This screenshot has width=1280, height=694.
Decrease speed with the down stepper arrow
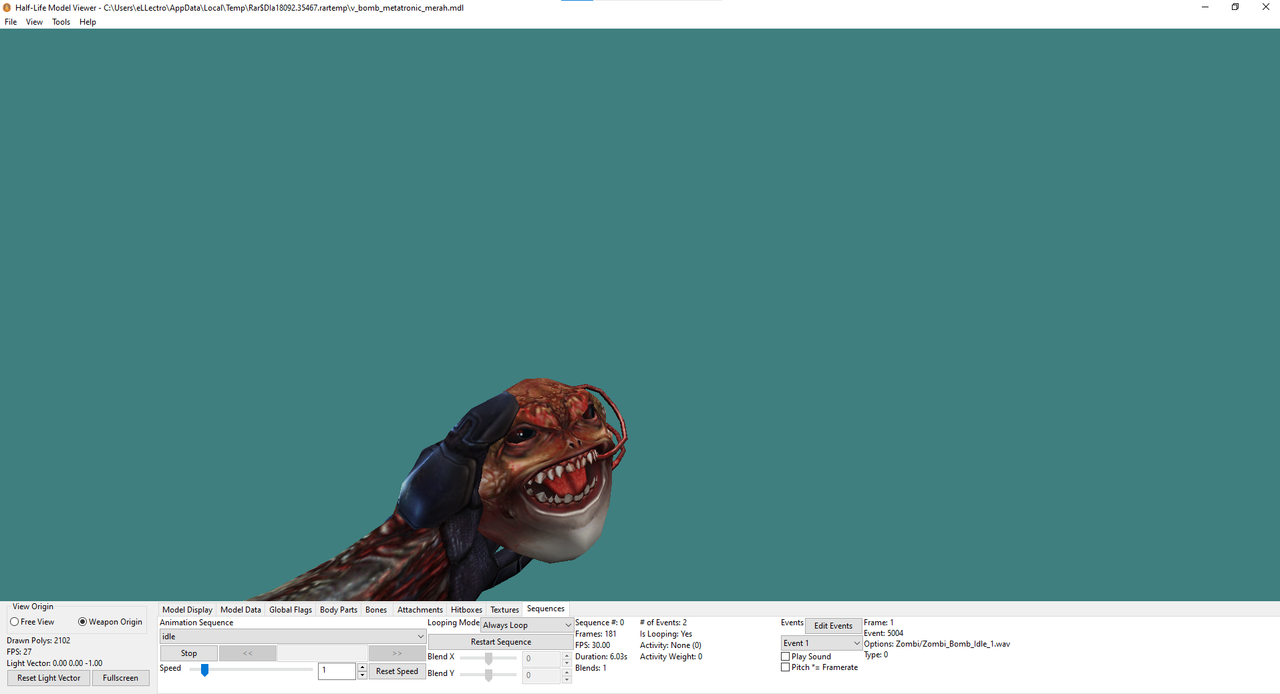coord(362,675)
